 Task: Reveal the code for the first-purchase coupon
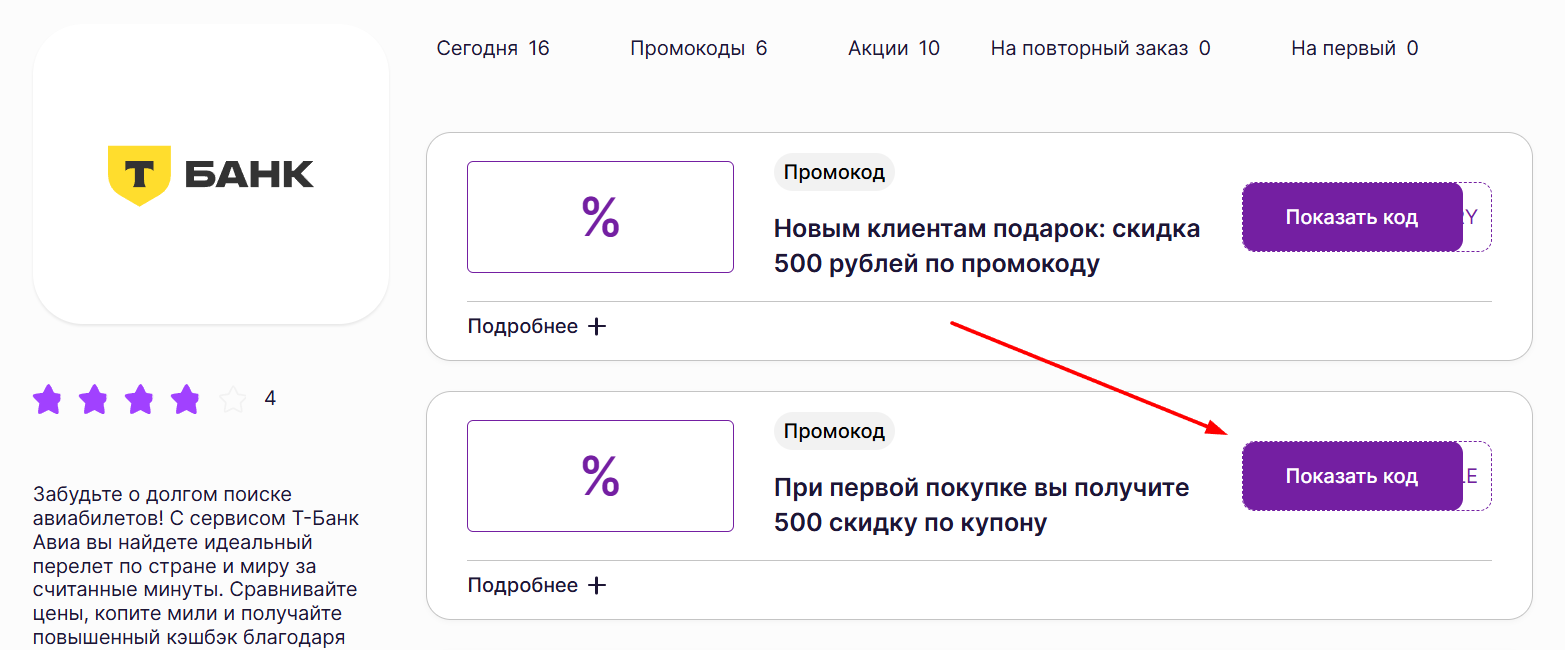point(1352,476)
